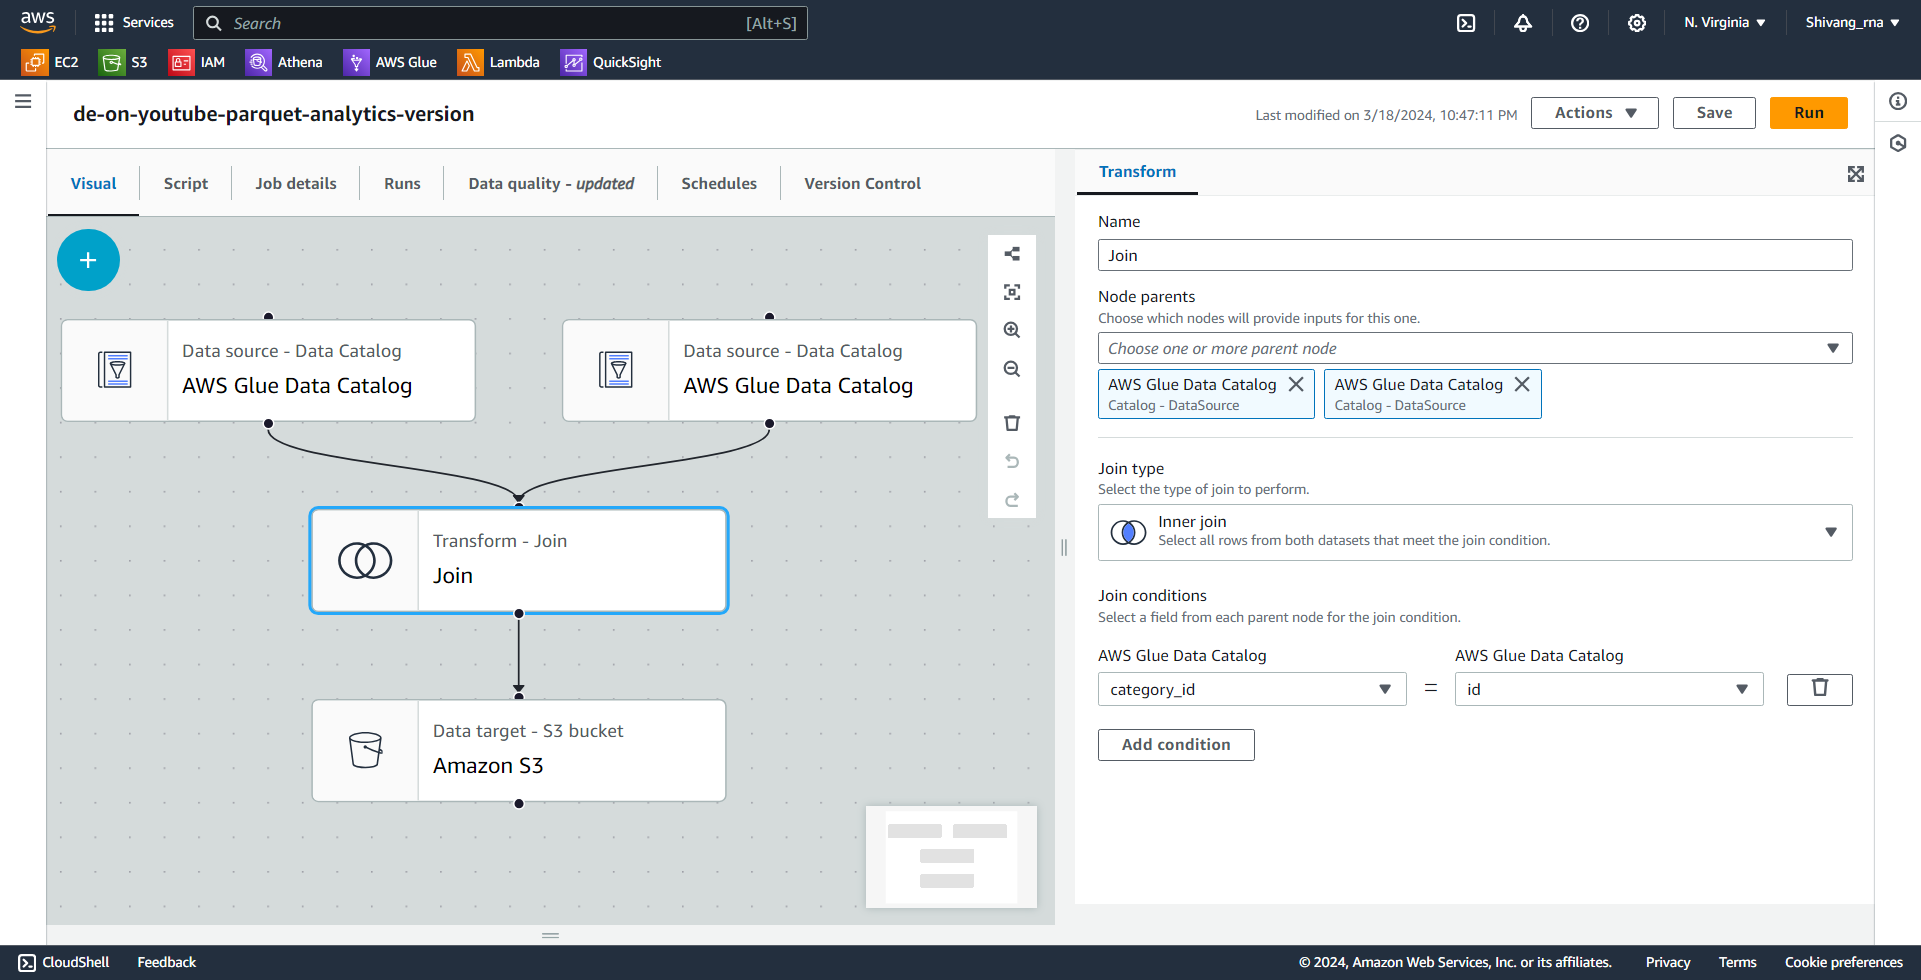This screenshot has height=980, width=1921.
Task: Zoom in on the canvas
Action: tap(1012, 330)
